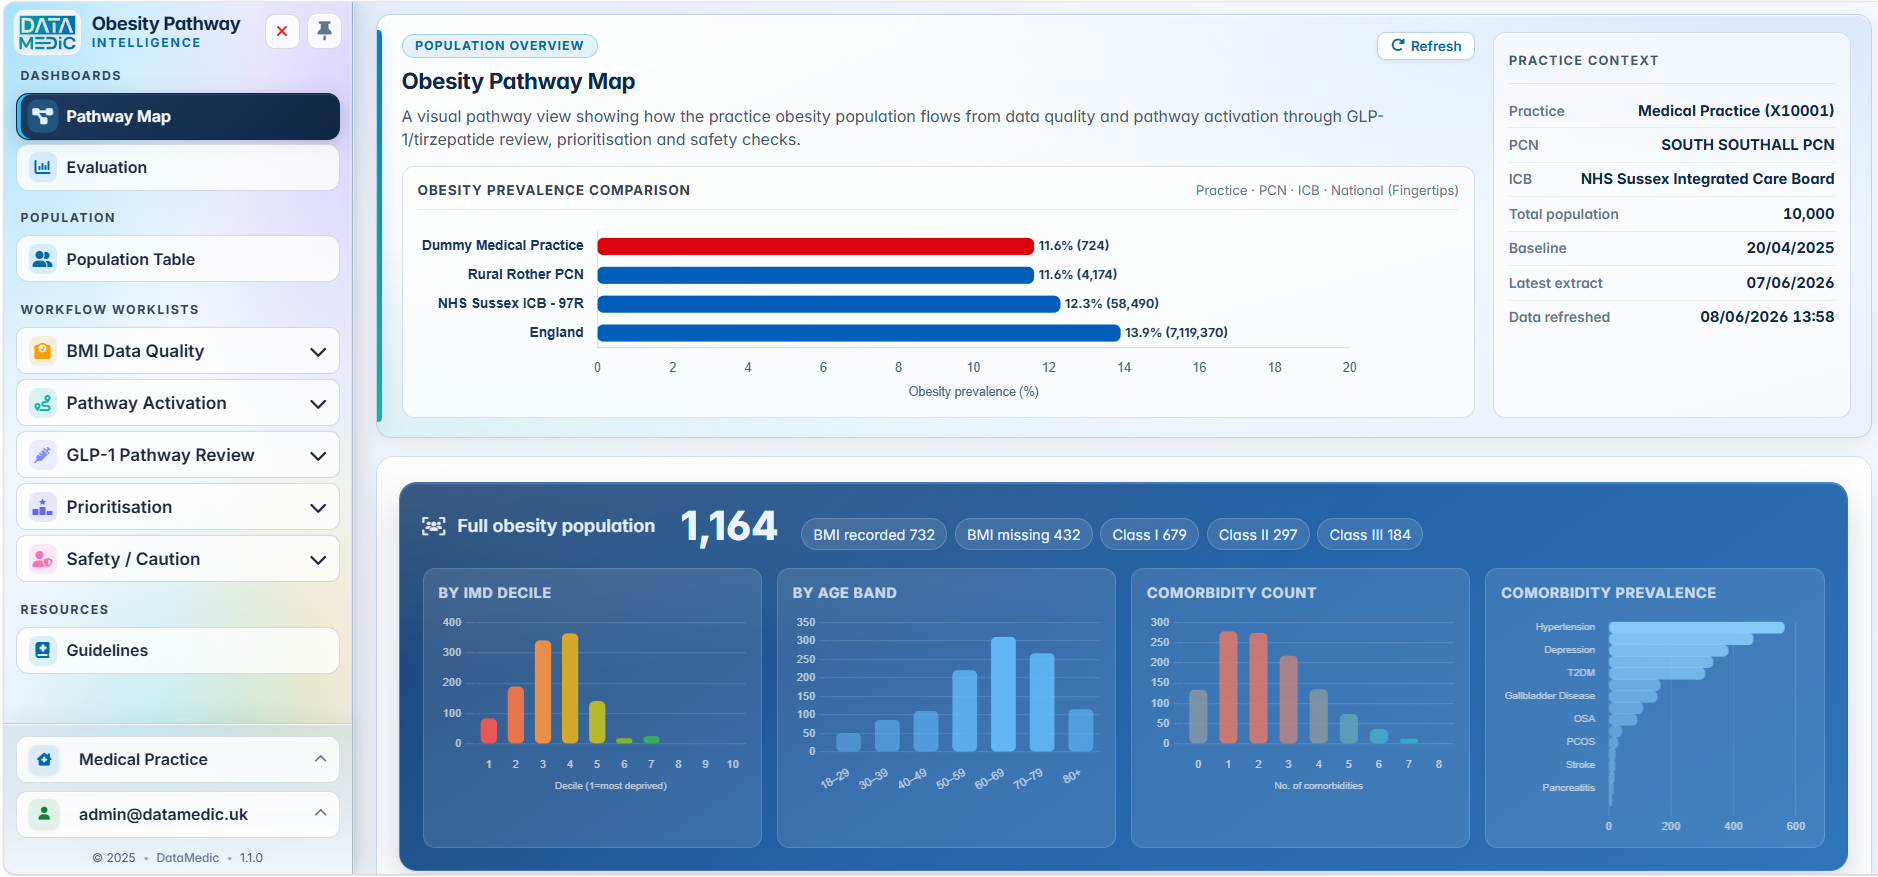Click the Prioritisation podium icon

[x=42, y=507]
